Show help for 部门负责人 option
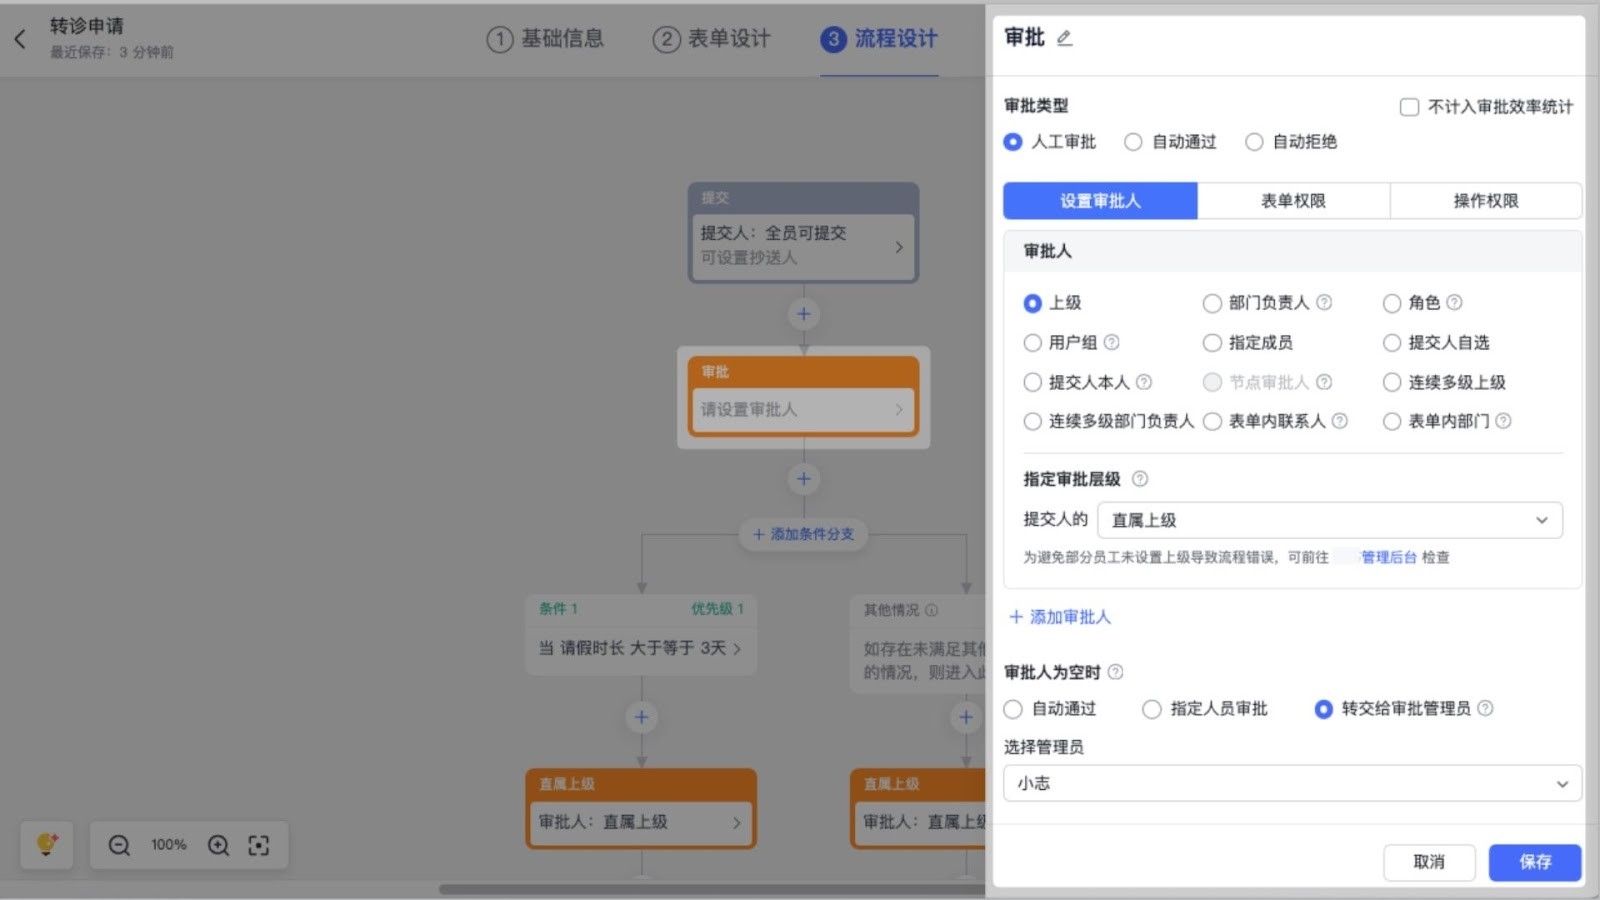Screen dimensions: 1600x900 point(1324,302)
